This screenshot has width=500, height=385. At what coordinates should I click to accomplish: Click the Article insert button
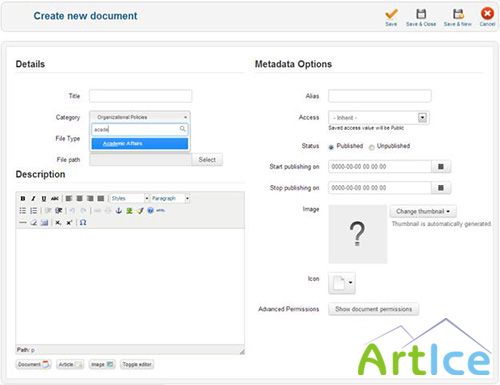[70, 364]
